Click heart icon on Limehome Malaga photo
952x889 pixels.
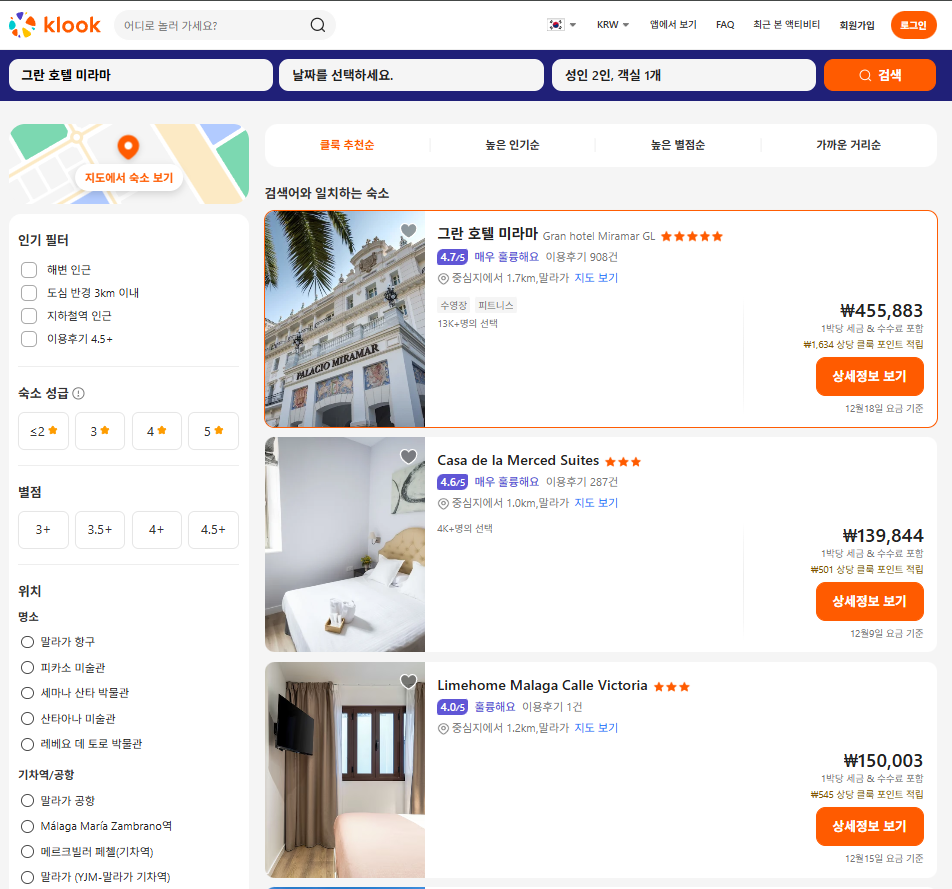pos(409,681)
